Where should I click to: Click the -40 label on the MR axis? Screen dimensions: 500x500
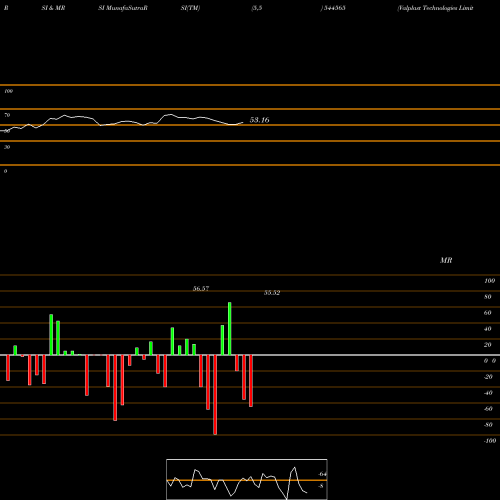488,393
